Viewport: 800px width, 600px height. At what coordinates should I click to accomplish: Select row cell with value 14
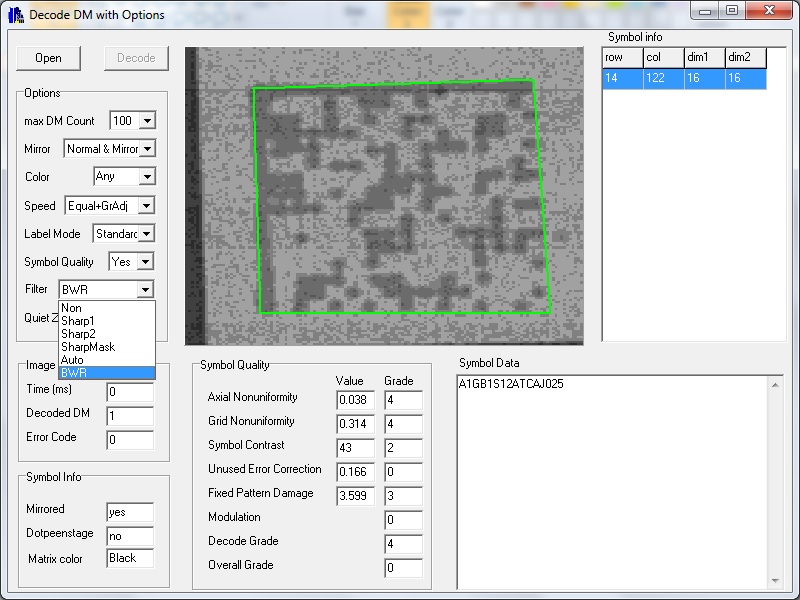(622, 79)
